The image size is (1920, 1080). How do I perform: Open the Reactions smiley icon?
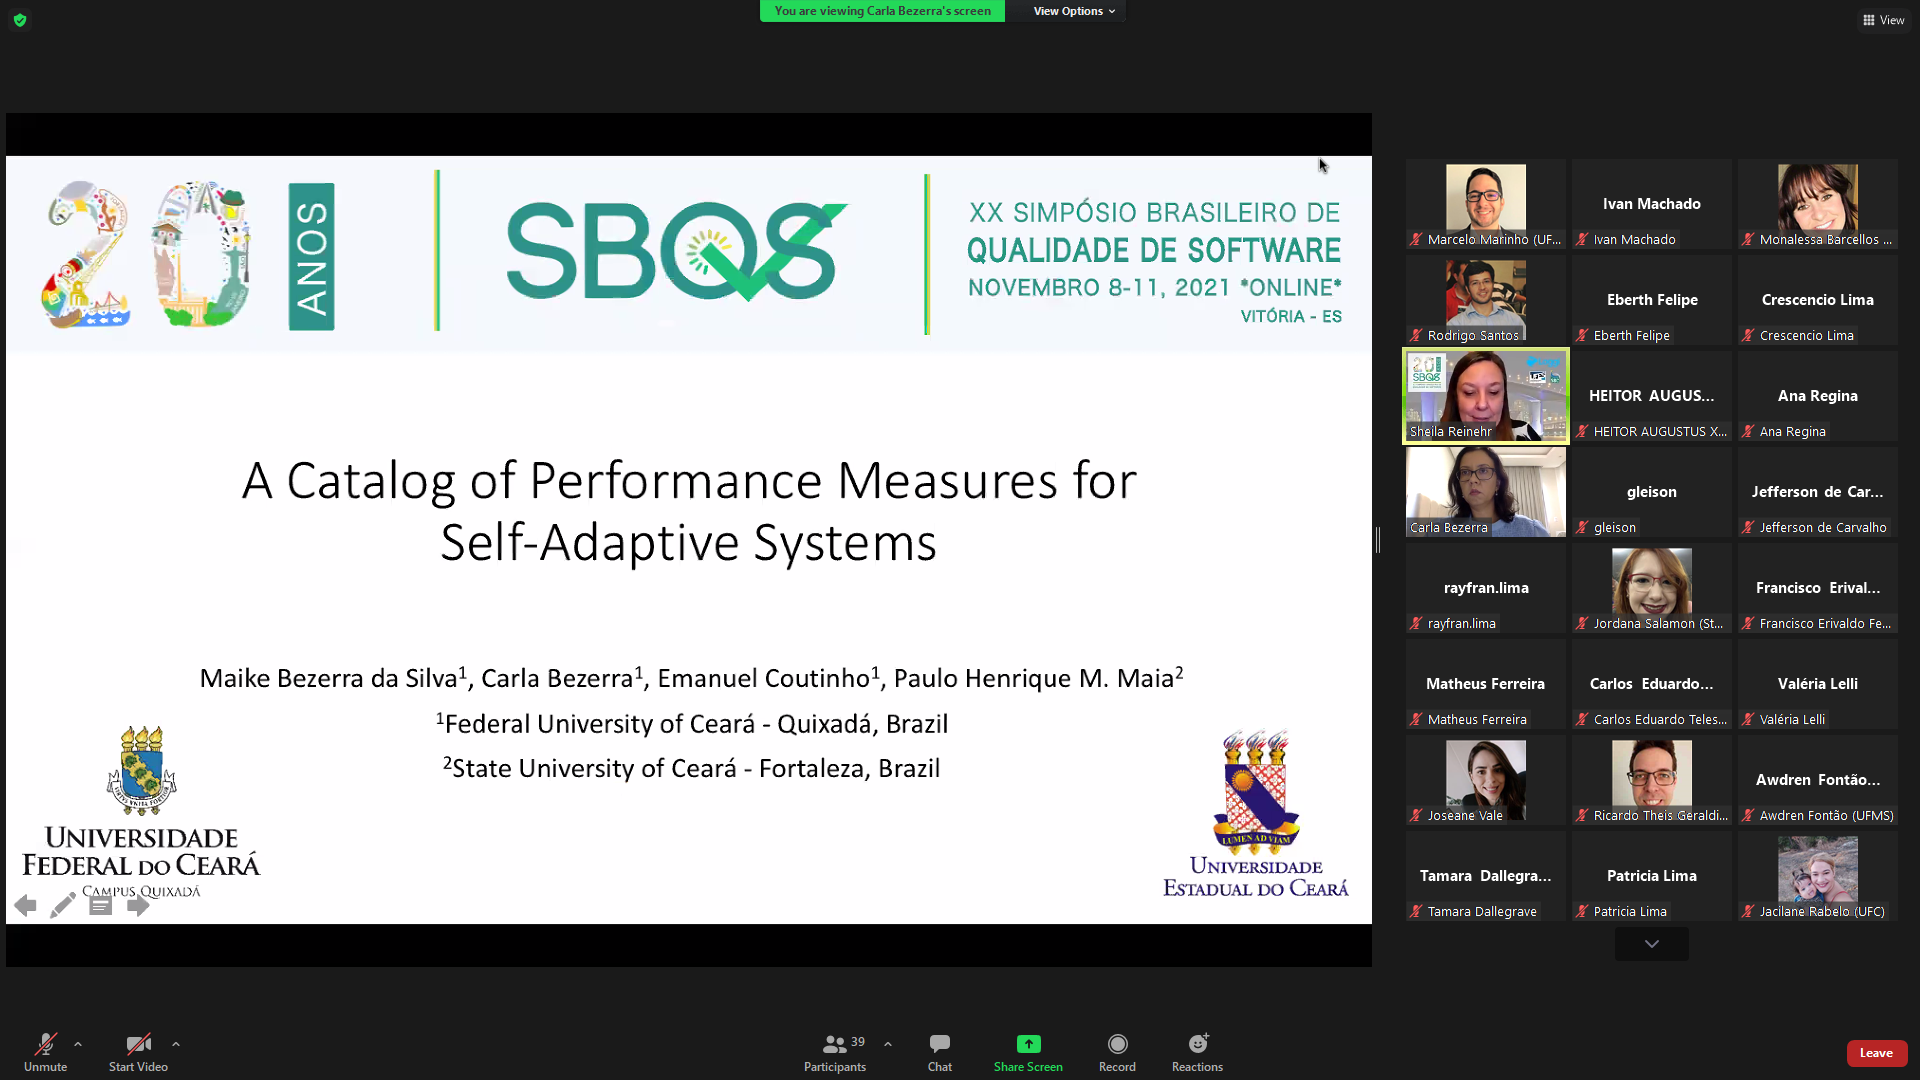click(x=1197, y=1044)
